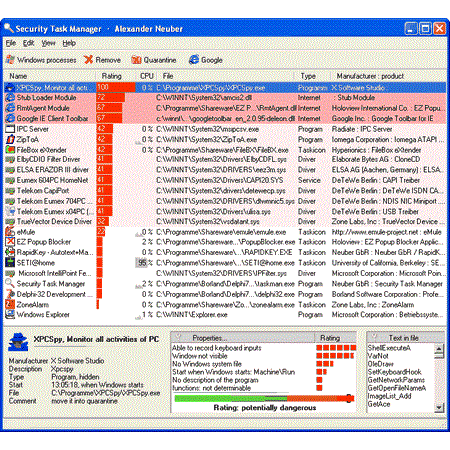Screen dimensions: 450x450
Task: Click 'Start when Windows starts: Machine\Run' property
Action: [x=234, y=372]
